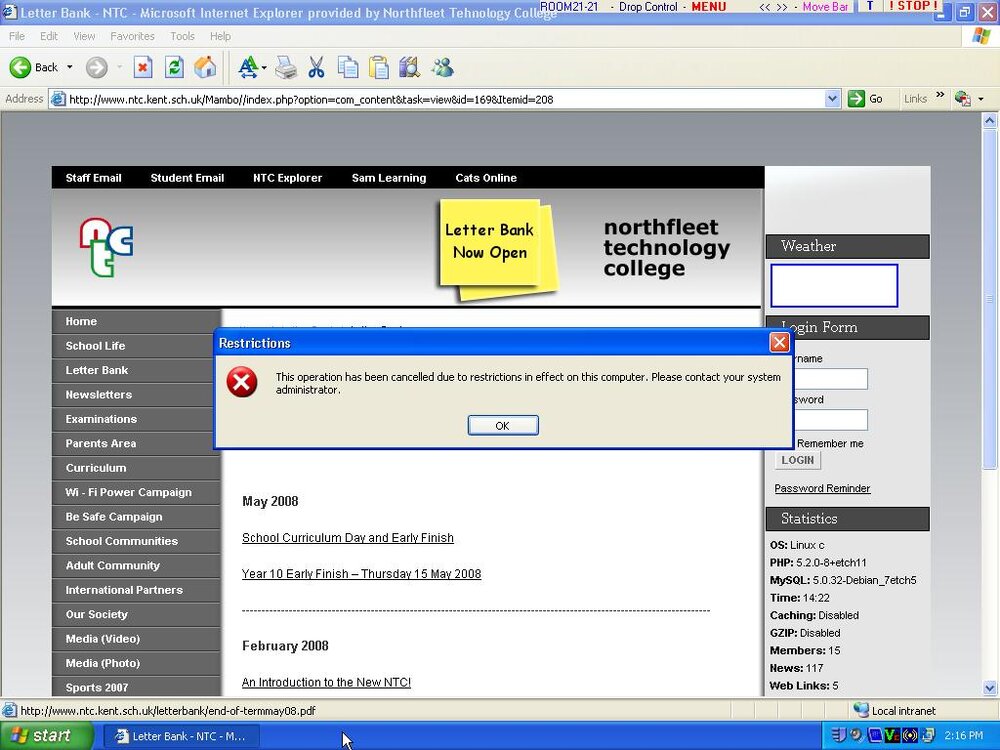Select International Partners sidebar item
The image size is (1000, 750).
[136, 590]
